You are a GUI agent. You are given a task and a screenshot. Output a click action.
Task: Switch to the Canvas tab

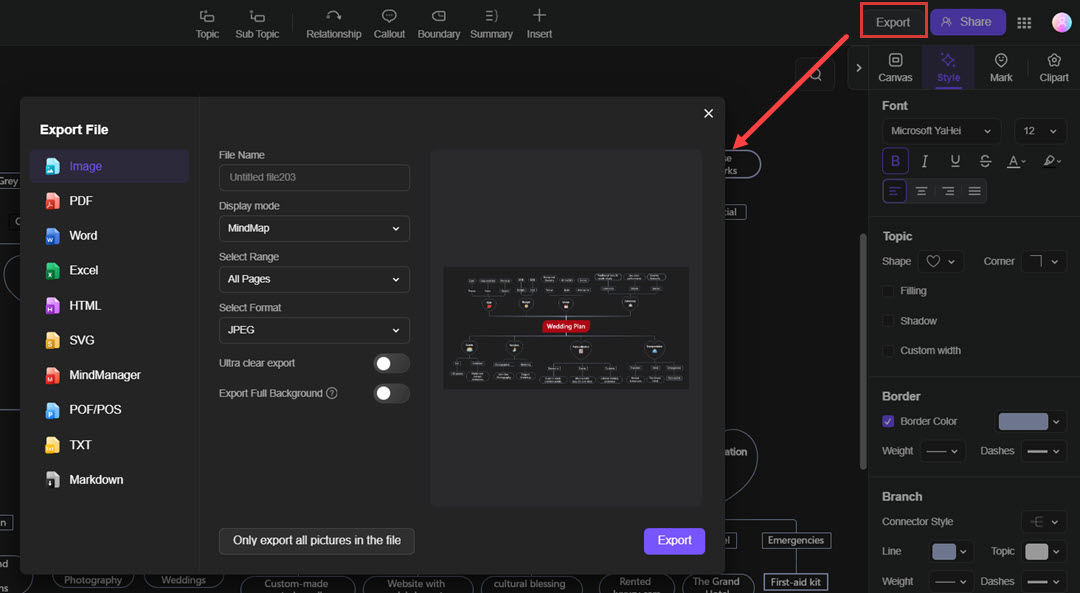tap(895, 67)
